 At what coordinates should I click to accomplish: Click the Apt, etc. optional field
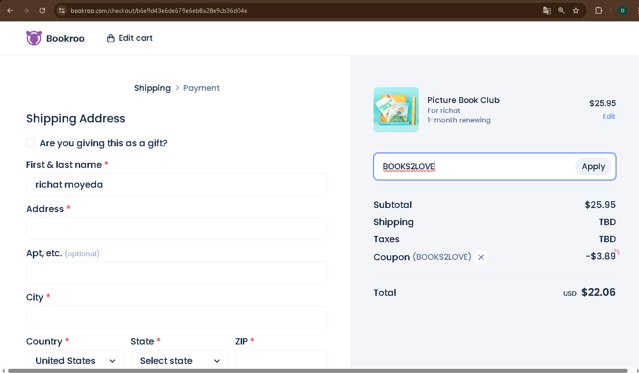(x=177, y=273)
